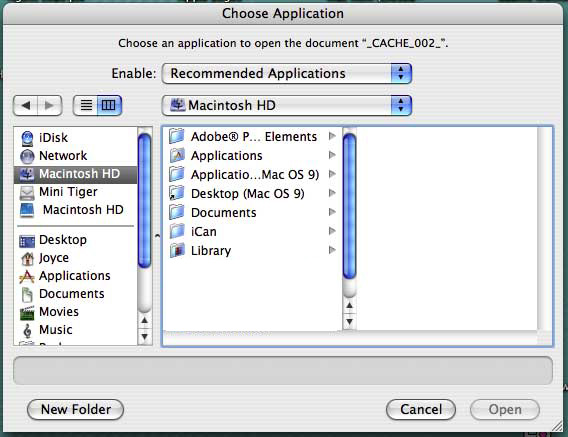Expand the Documents folder arrow in column
The image size is (568, 437).
(x=332, y=212)
